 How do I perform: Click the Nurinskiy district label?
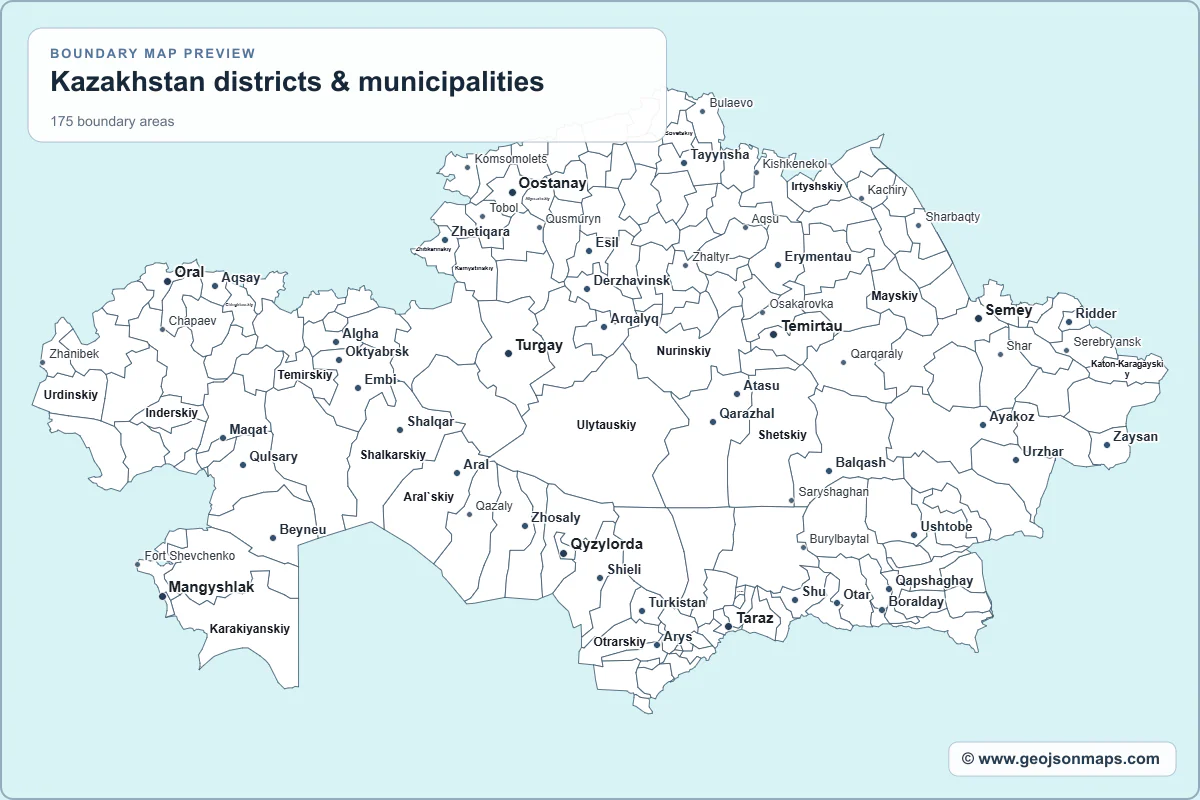pyautogui.click(x=683, y=351)
